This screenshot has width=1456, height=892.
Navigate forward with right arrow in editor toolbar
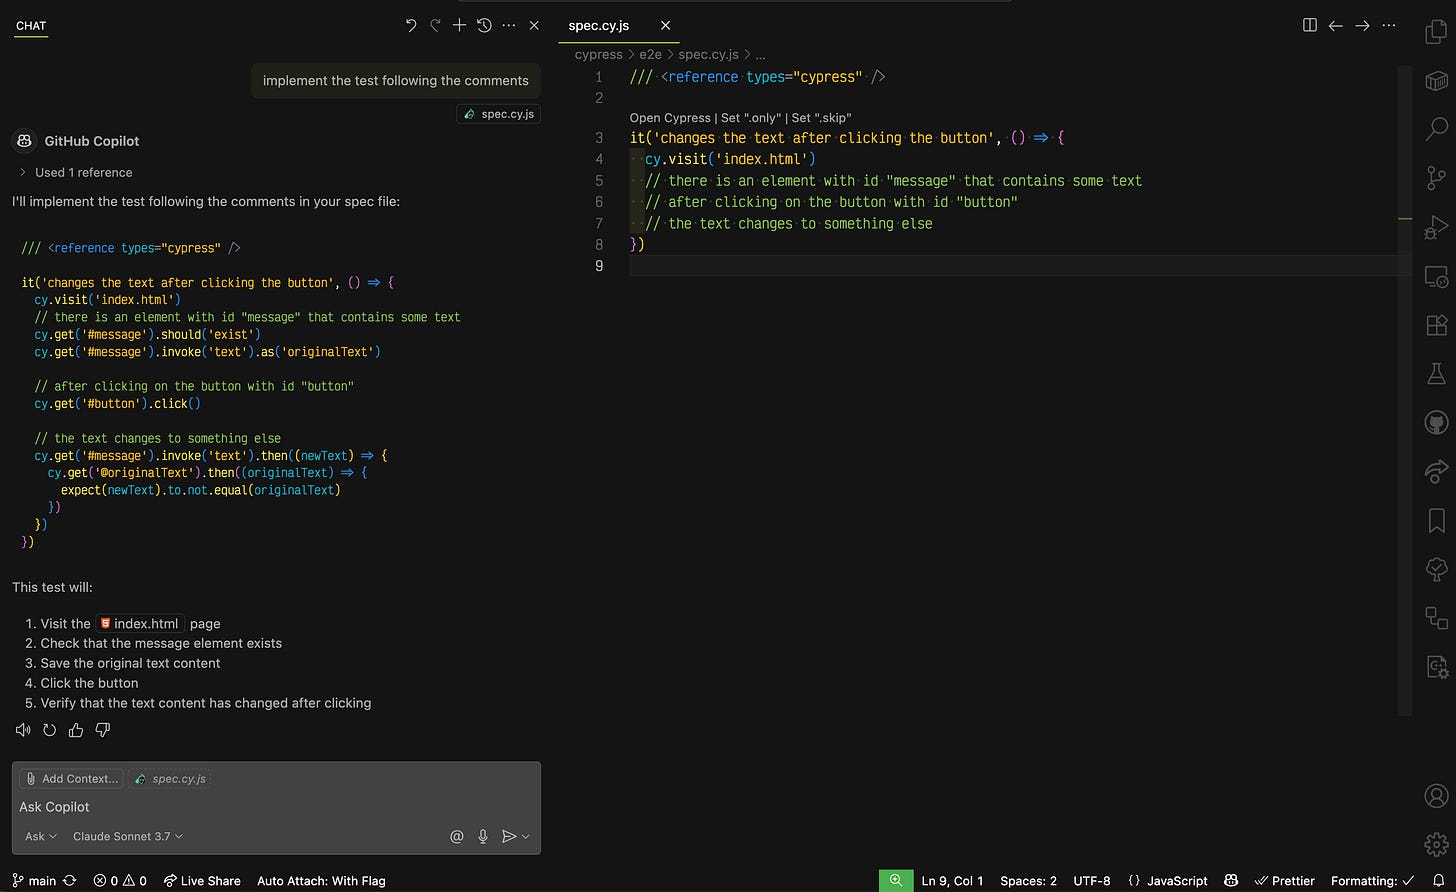tap(1362, 26)
